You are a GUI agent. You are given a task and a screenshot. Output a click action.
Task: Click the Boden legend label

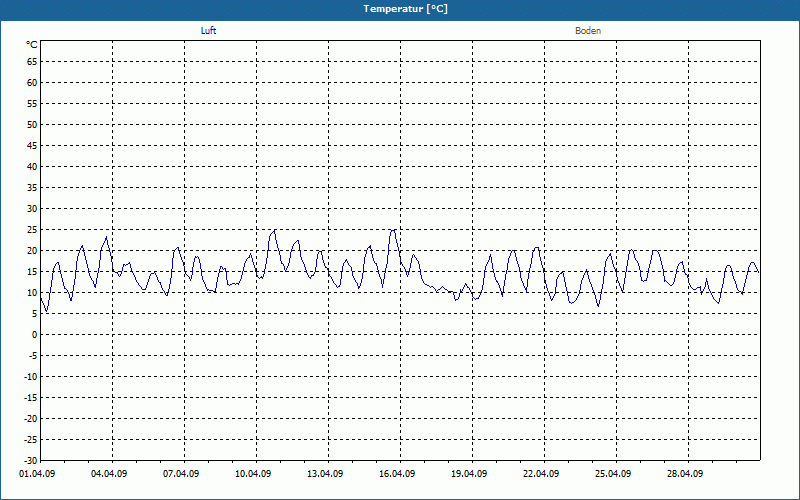(x=588, y=31)
